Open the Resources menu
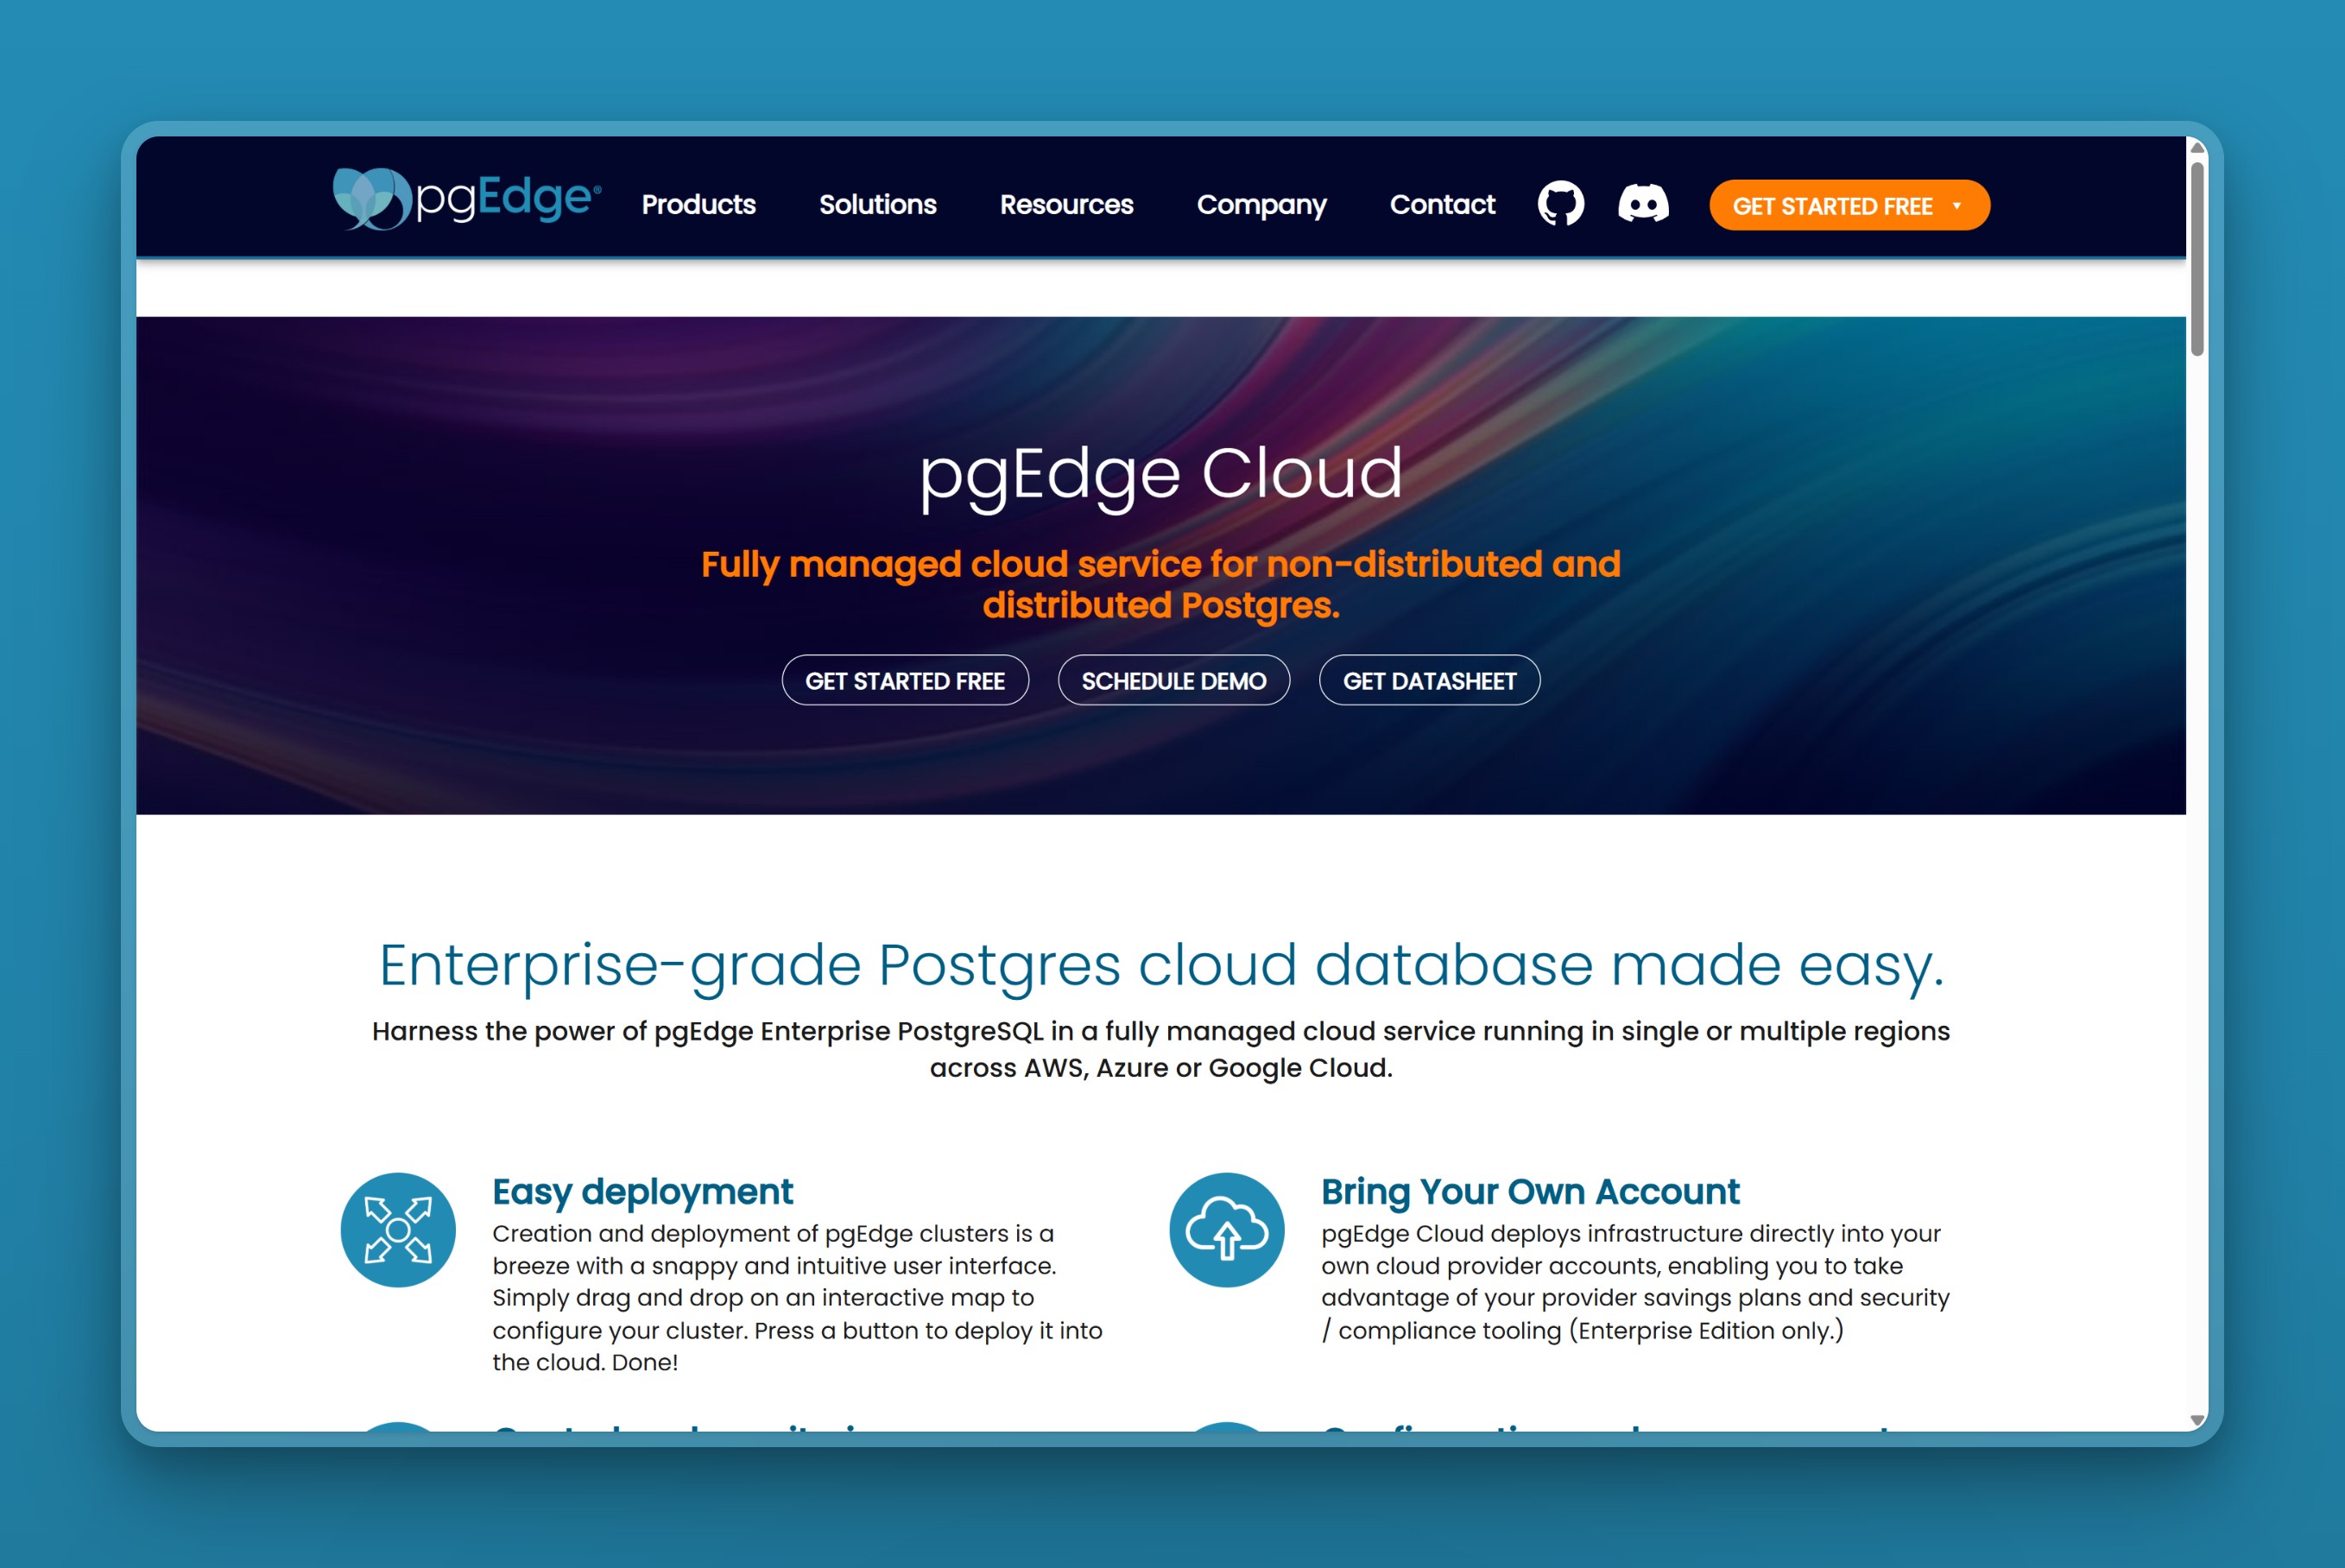 point(1067,205)
